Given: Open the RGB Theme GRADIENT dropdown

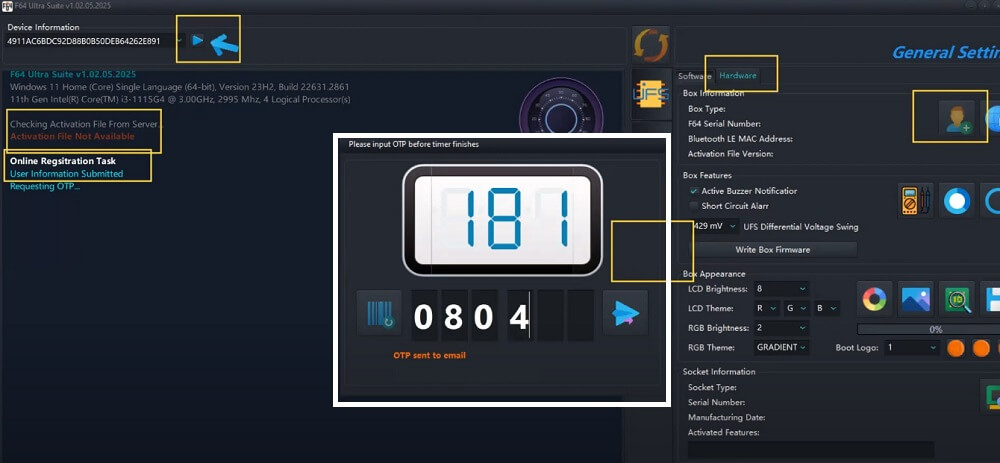Looking at the screenshot, I should point(781,348).
